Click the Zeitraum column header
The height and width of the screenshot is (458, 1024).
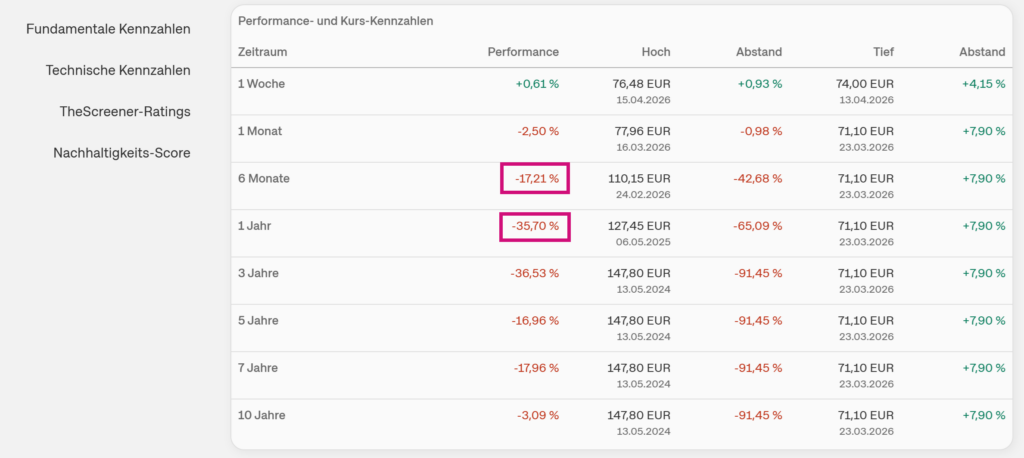[262, 52]
